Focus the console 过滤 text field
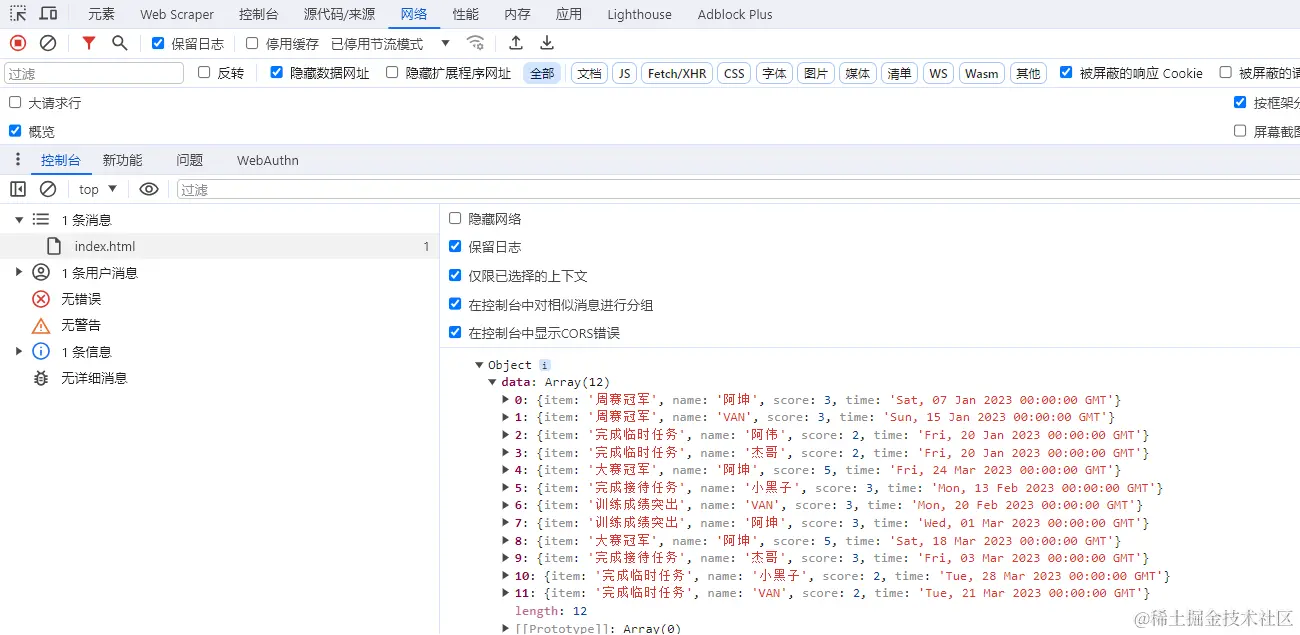Screen dimensions: 1300x635 [738, 189]
